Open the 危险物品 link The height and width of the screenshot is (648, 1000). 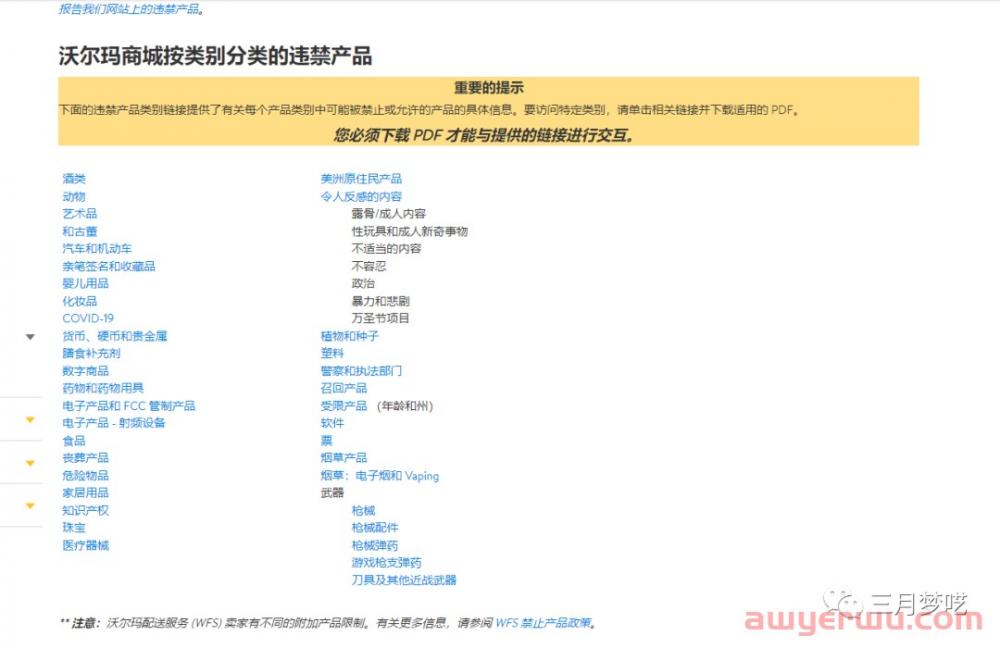(x=85, y=475)
